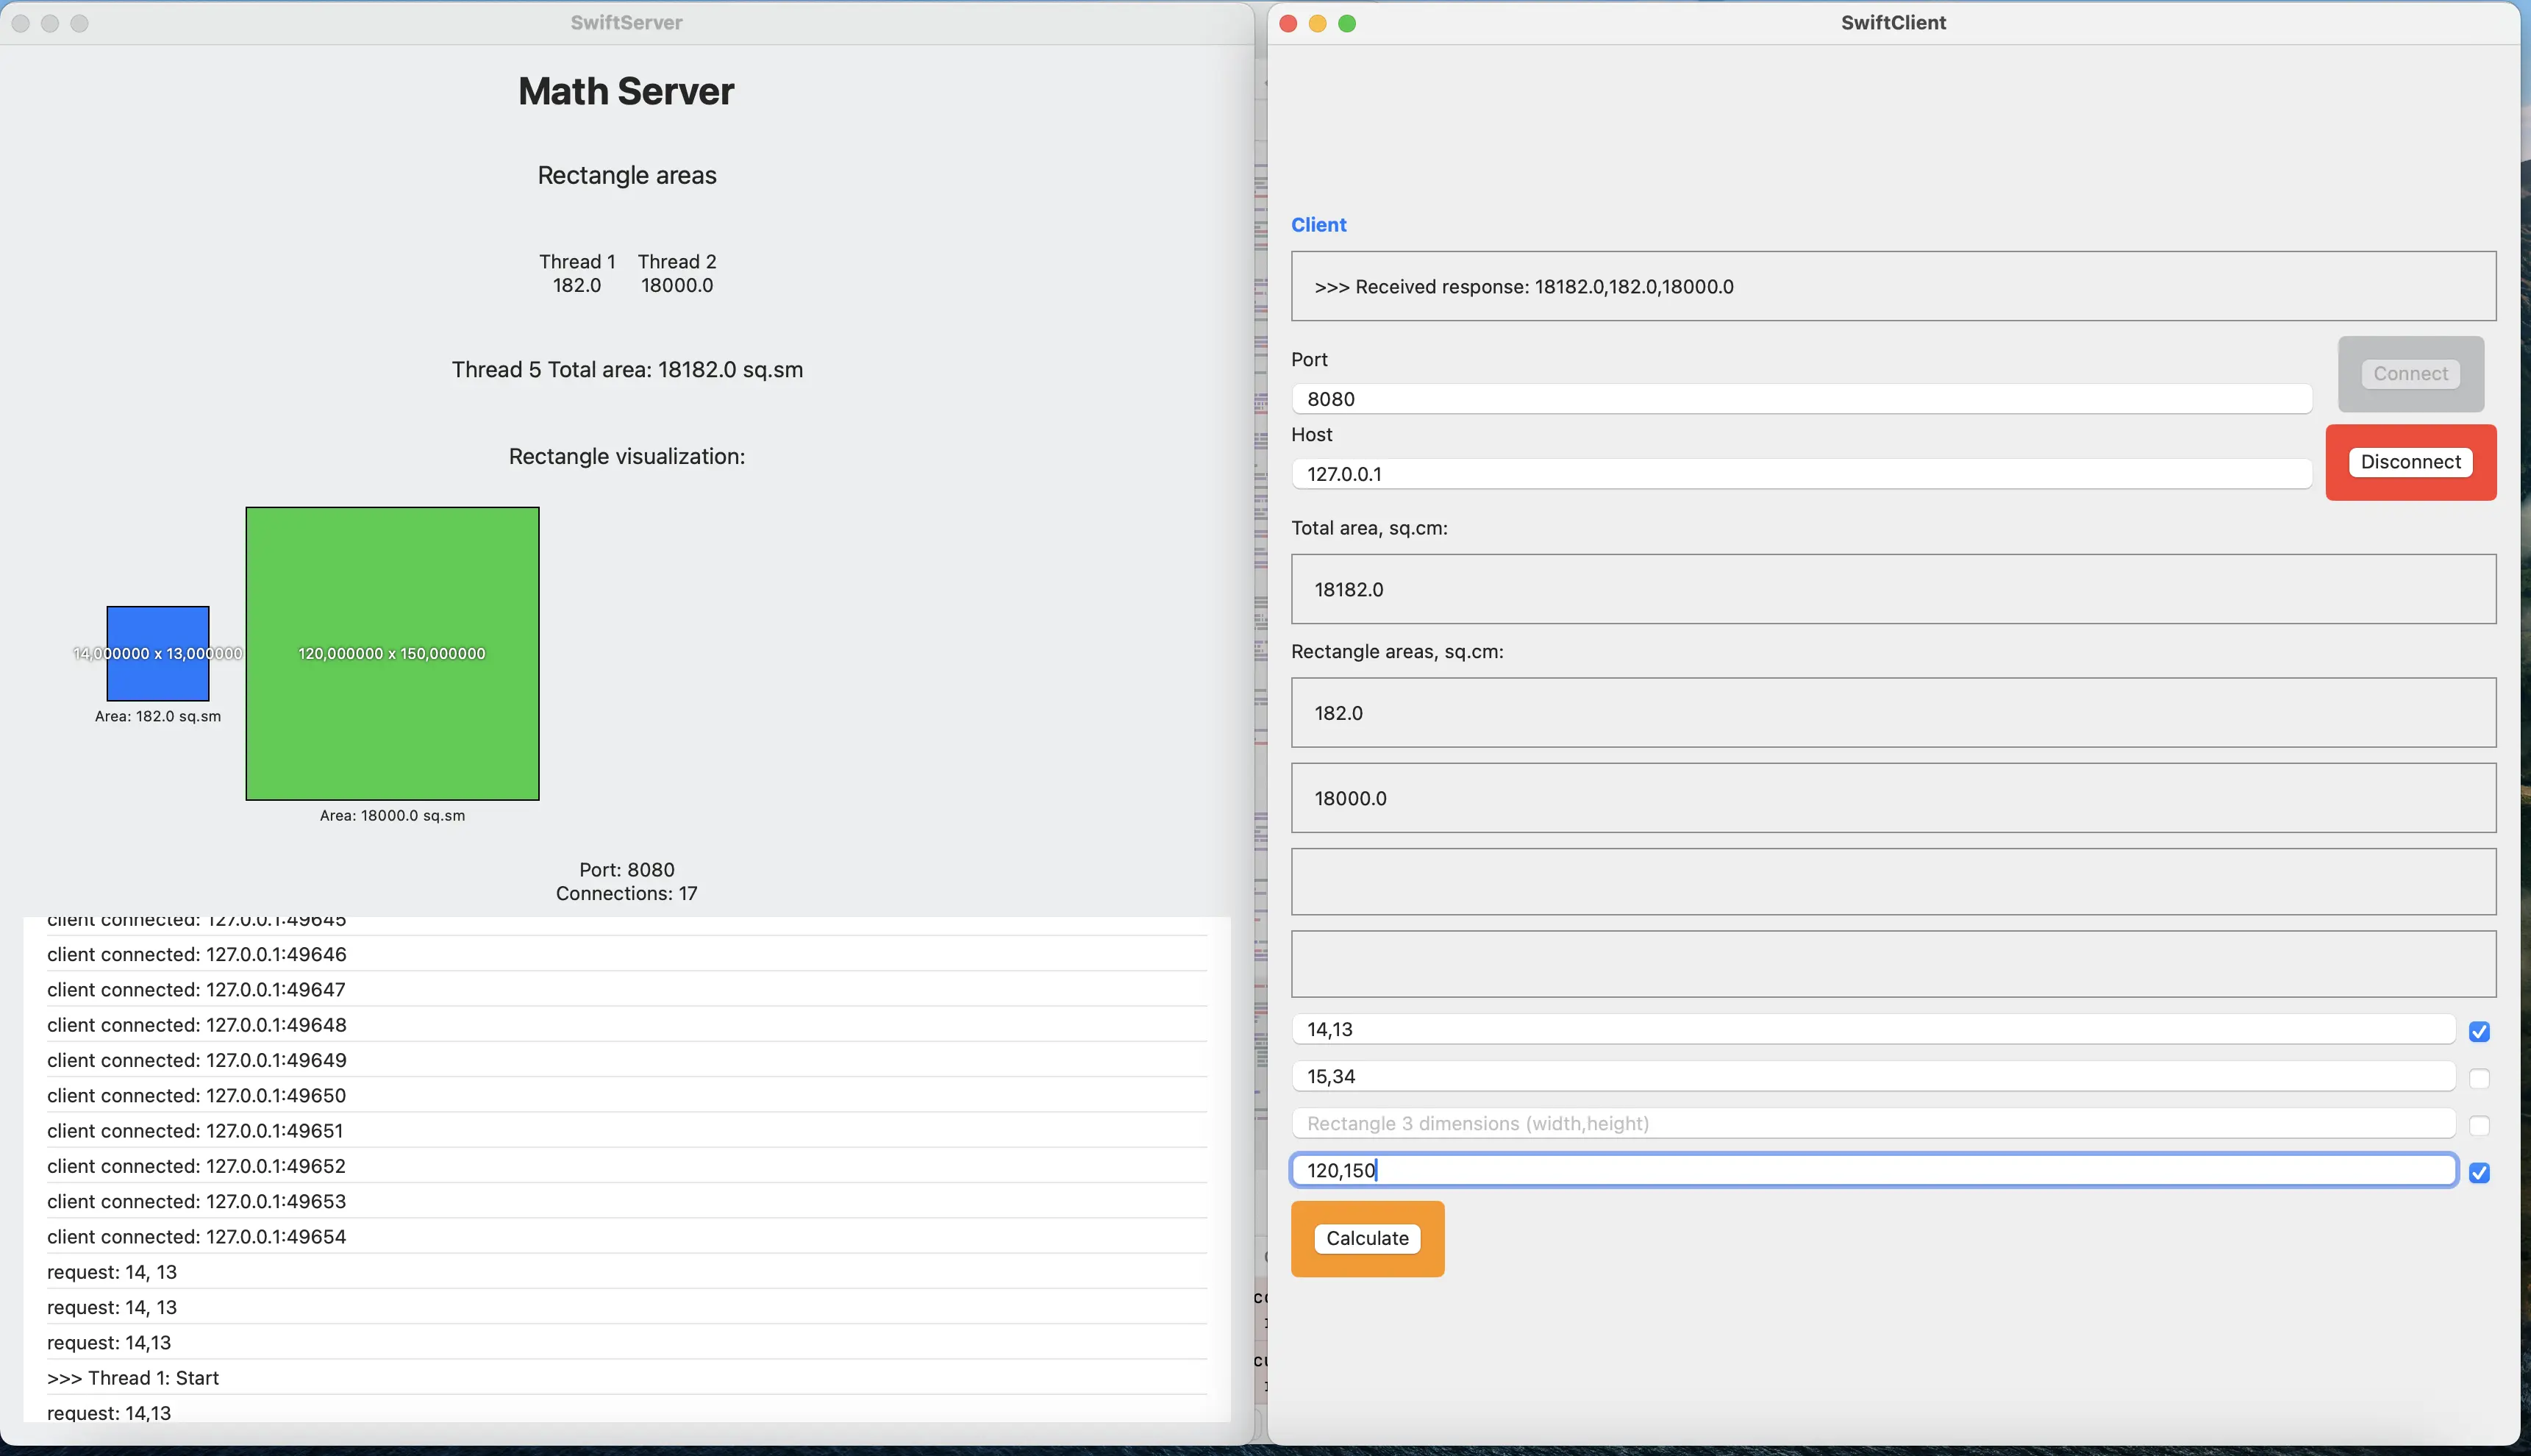Minimize SwiftClient with the yellow button
The image size is (2531, 1456).
tap(1318, 23)
